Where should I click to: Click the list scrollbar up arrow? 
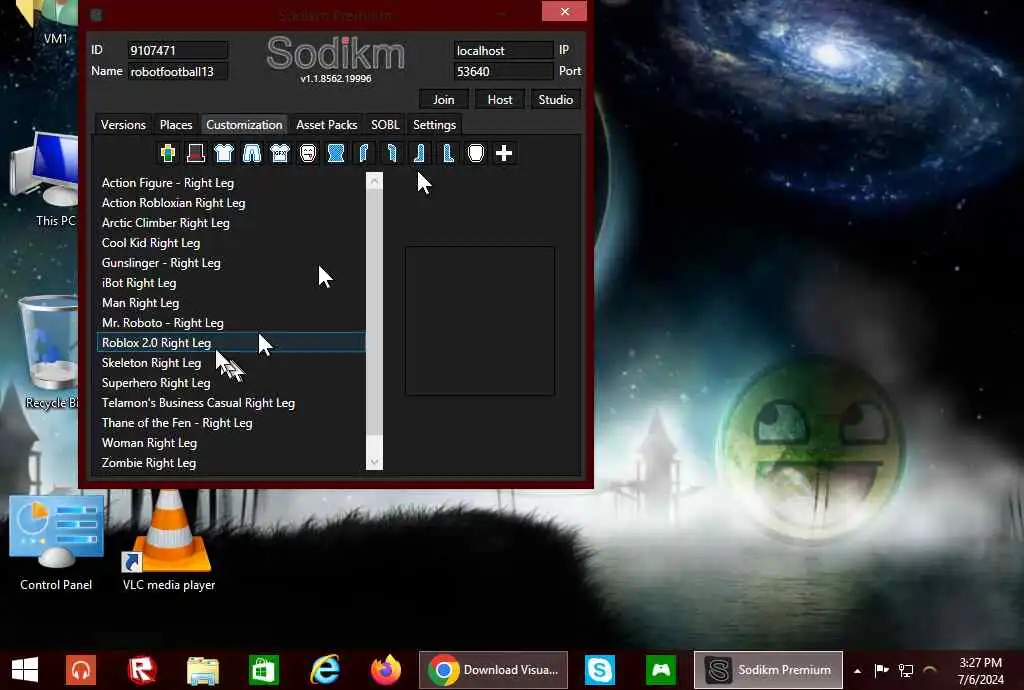(x=374, y=181)
